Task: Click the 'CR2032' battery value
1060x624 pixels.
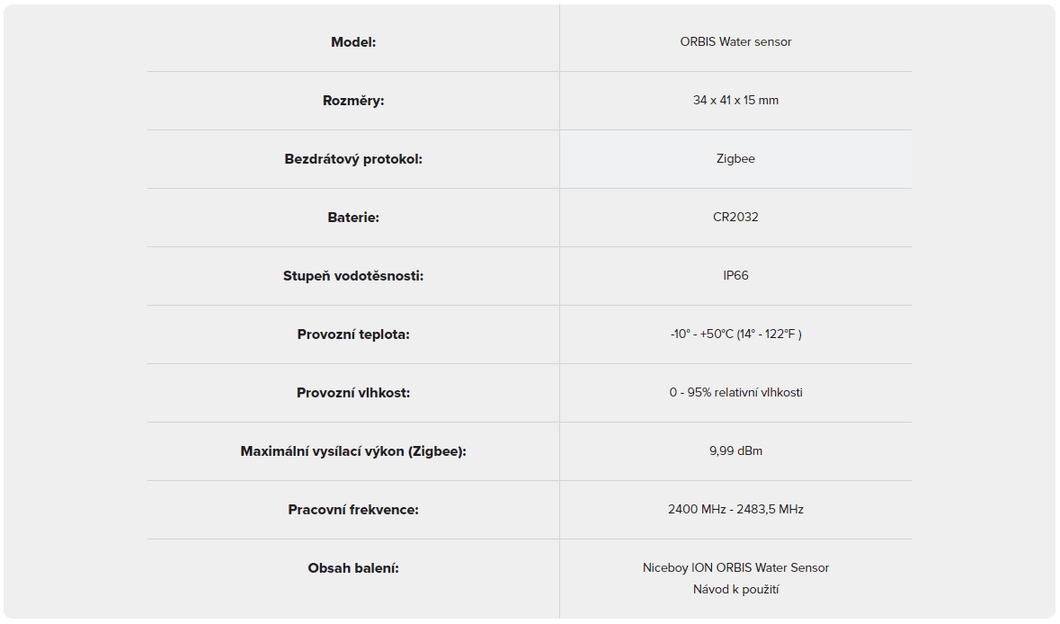Action: click(x=735, y=217)
